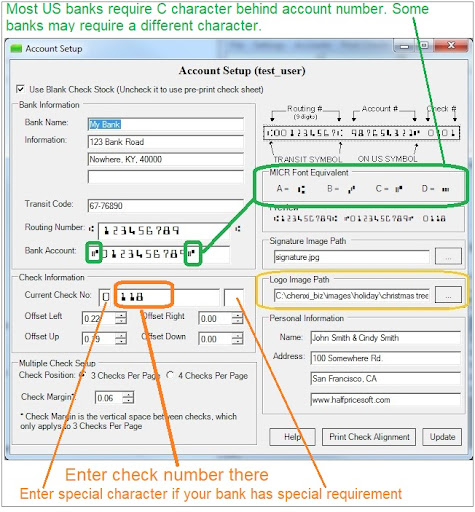Screen dimensions: 475x512
Task: Click the empty third bank information field
Action: pyautogui.click(x=166, y=177)
